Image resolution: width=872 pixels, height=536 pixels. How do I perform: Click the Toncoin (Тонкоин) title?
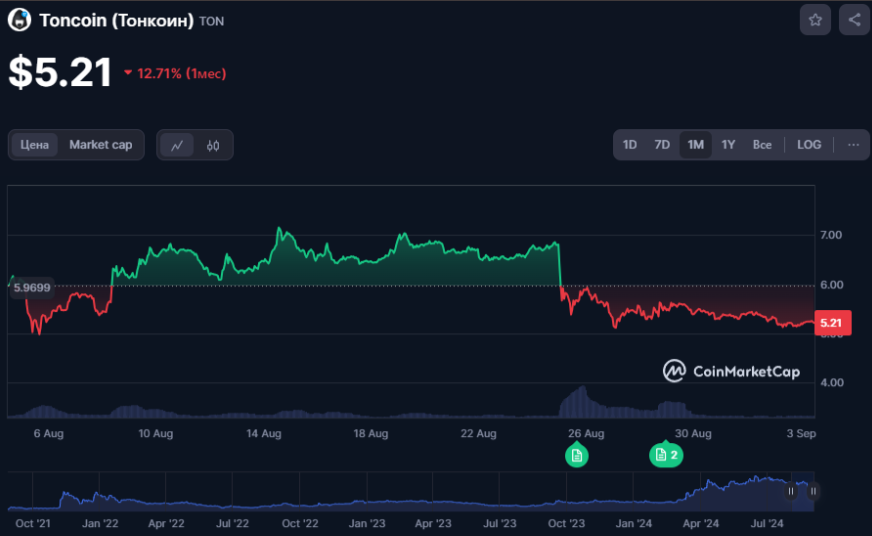[x=116, y=21]
